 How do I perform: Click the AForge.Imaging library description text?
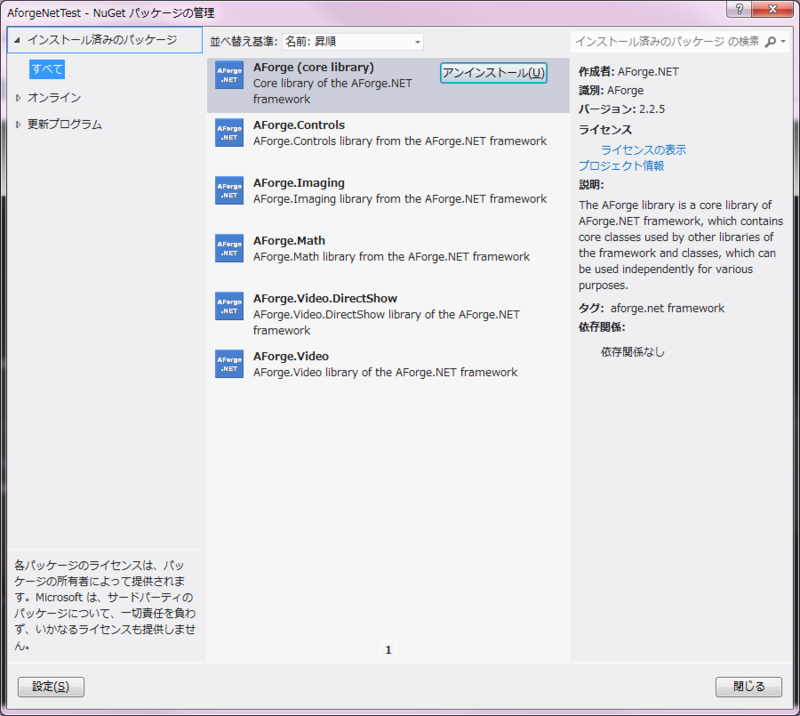pos(400,199)
